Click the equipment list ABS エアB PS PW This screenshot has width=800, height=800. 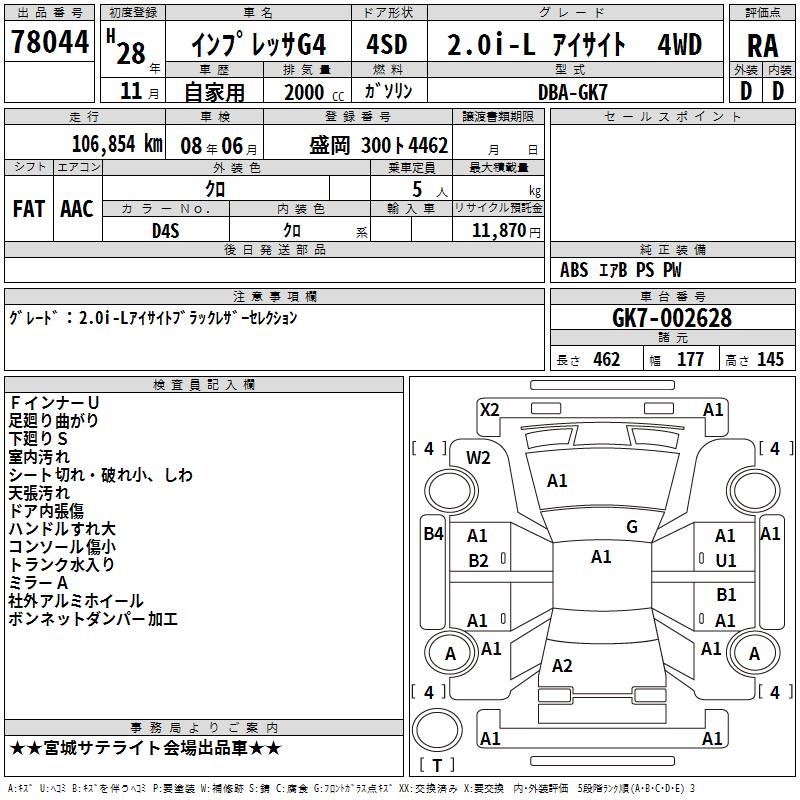pyautogui.click(x=620, y=270)
